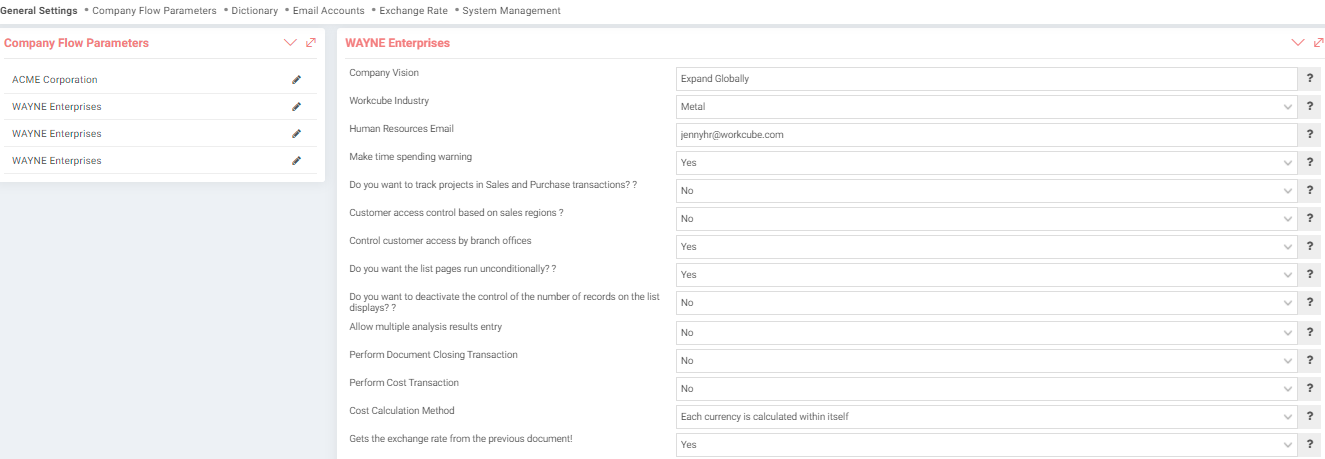The height and width of the screenshot is (459, 1325).
Task: Show help for list pages run unconditionally
Action: coord(1310,275)
